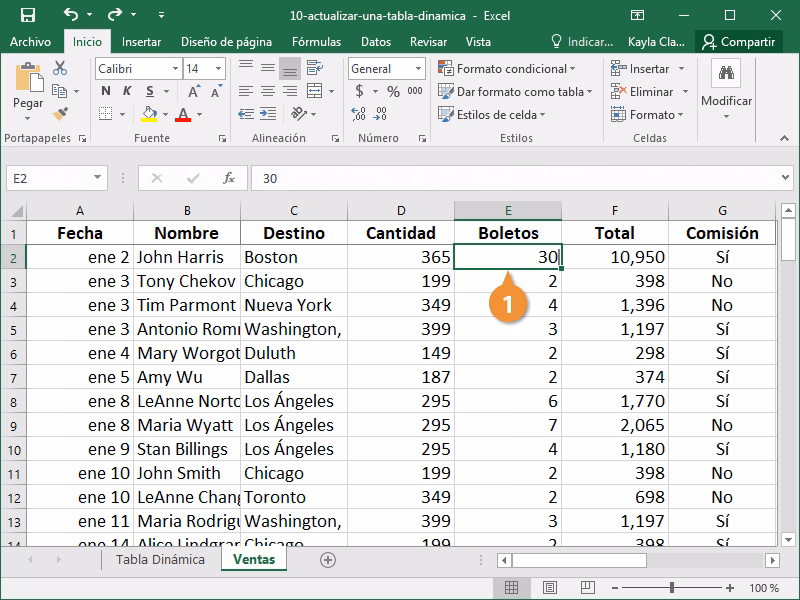Image resolution: width=800 pixels, height=600 pixels.
Task: Switch to the Fórmulas tab
Action: 316,42
